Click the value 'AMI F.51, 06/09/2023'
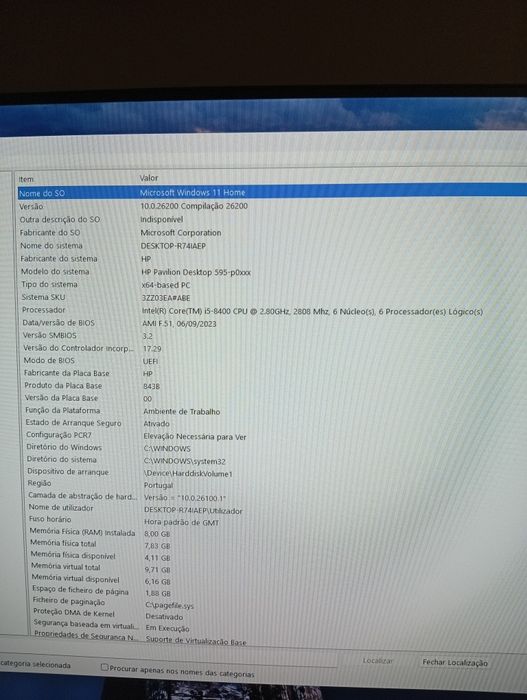This screenshot has width=527, height=700. (x=179, y=324)
